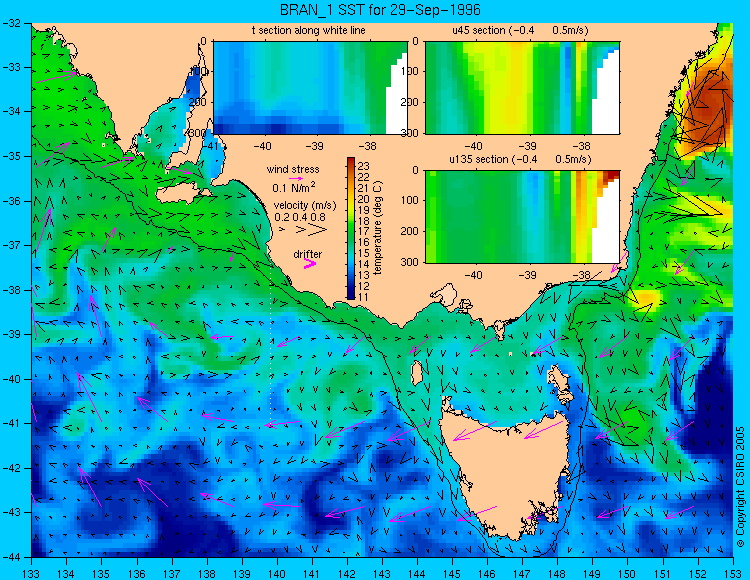Open the u45 velocity section inset plot
750x580 pixels.
[x=522, y=88]
